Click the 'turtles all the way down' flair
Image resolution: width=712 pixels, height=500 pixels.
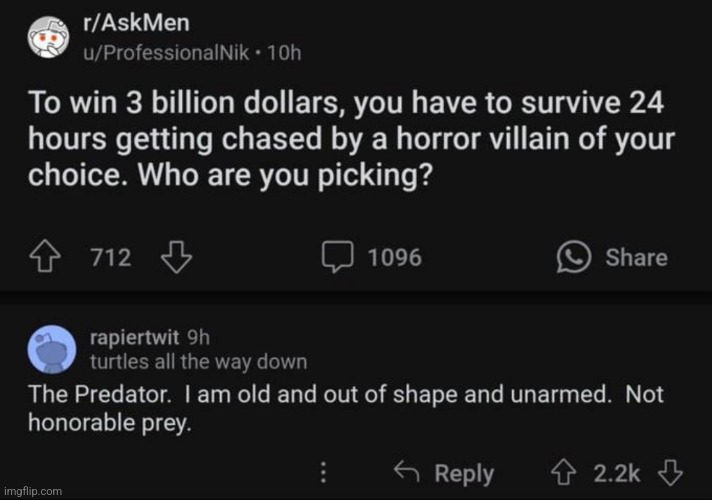point(198,362)
